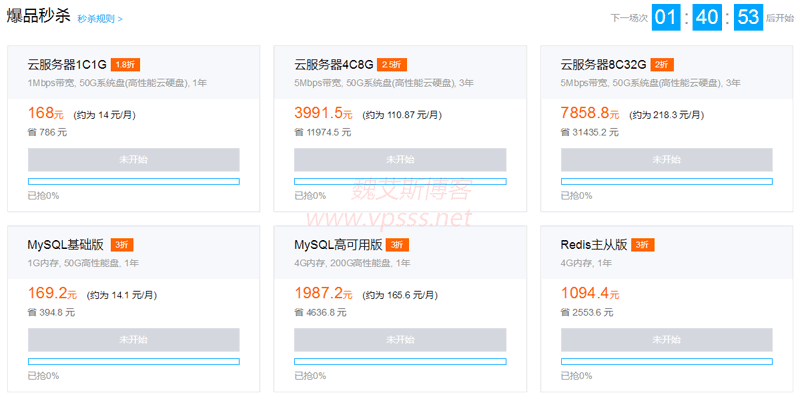Click the 省 2553.6 元 savings text
Viewport: 800px width, 401px height.
(587, 313)
